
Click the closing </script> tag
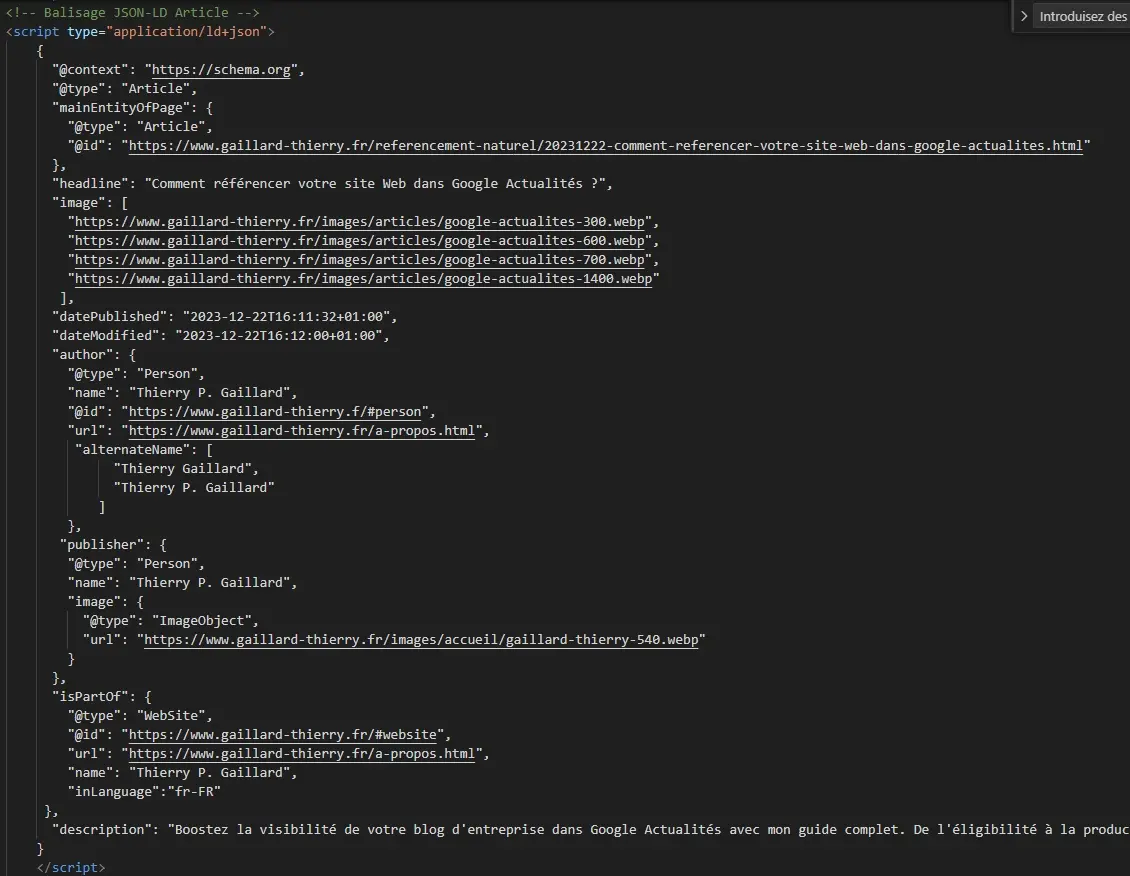click(x=71, y=867)
